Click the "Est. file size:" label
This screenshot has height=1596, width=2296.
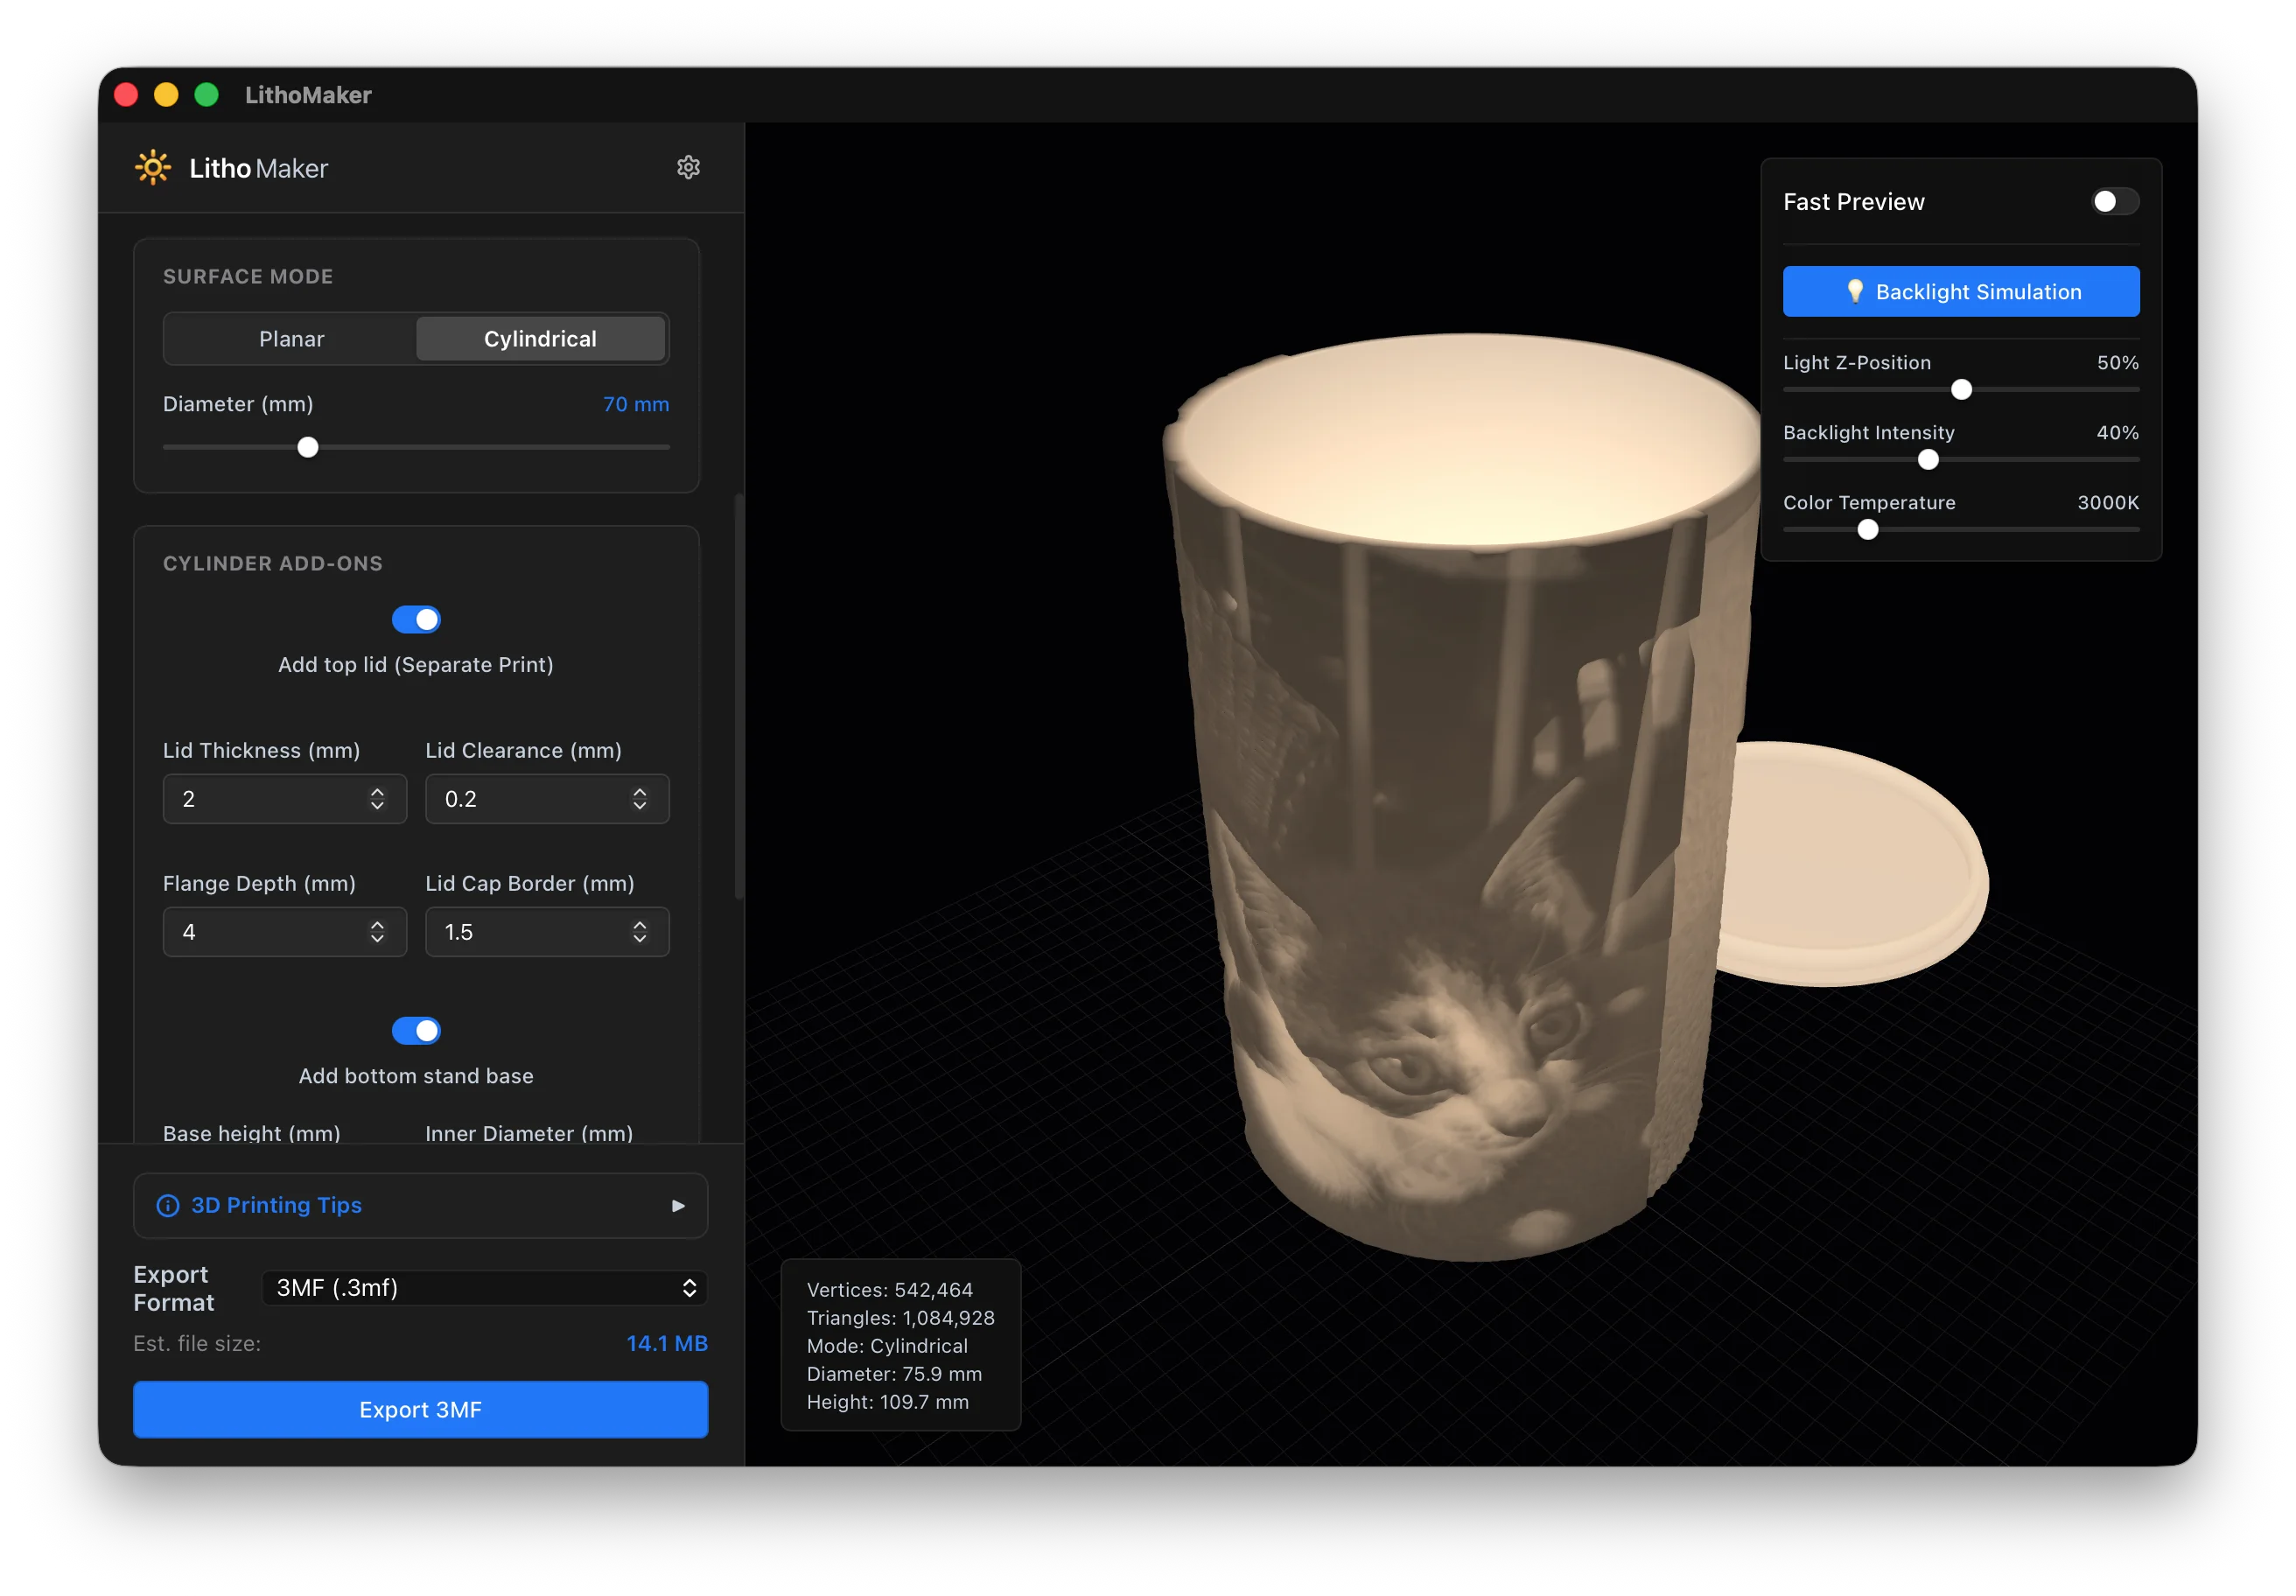tap(197, 1343)
